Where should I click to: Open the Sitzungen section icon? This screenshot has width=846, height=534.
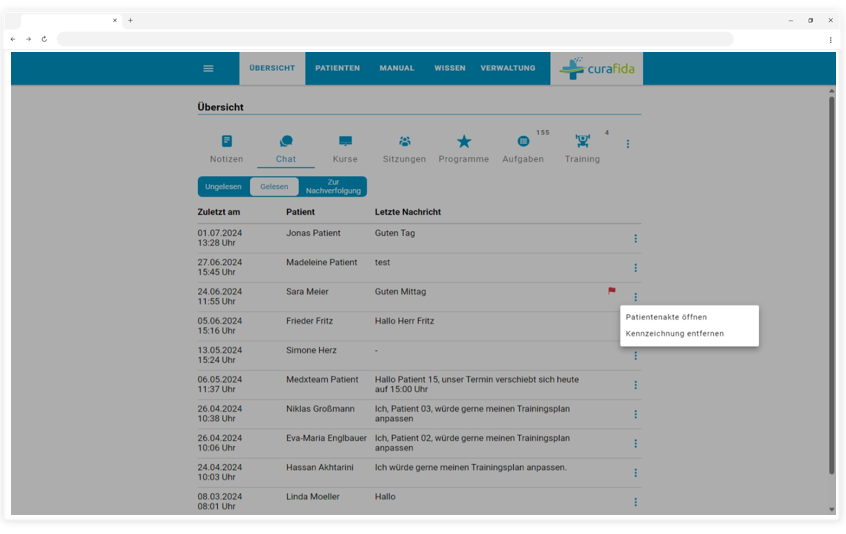tap(405, 141)
